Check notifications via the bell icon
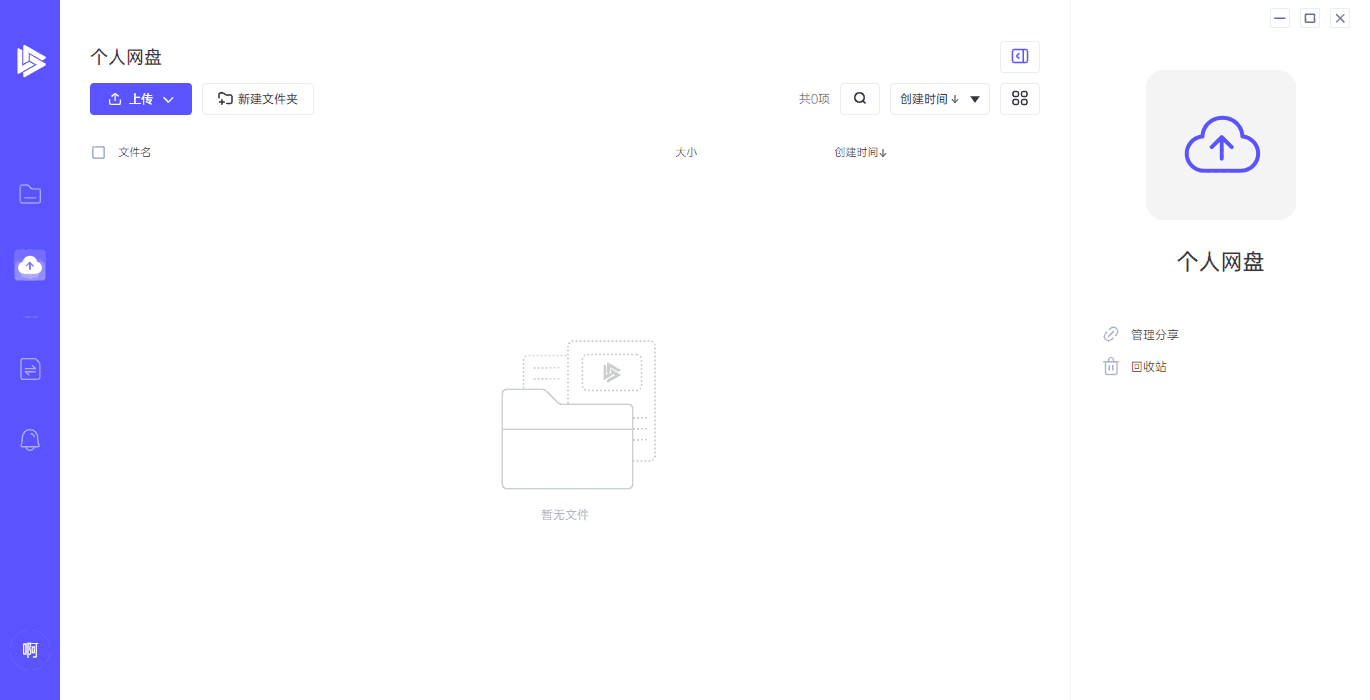The height and width of the screenshot is (700, 1370). [30, 440]
